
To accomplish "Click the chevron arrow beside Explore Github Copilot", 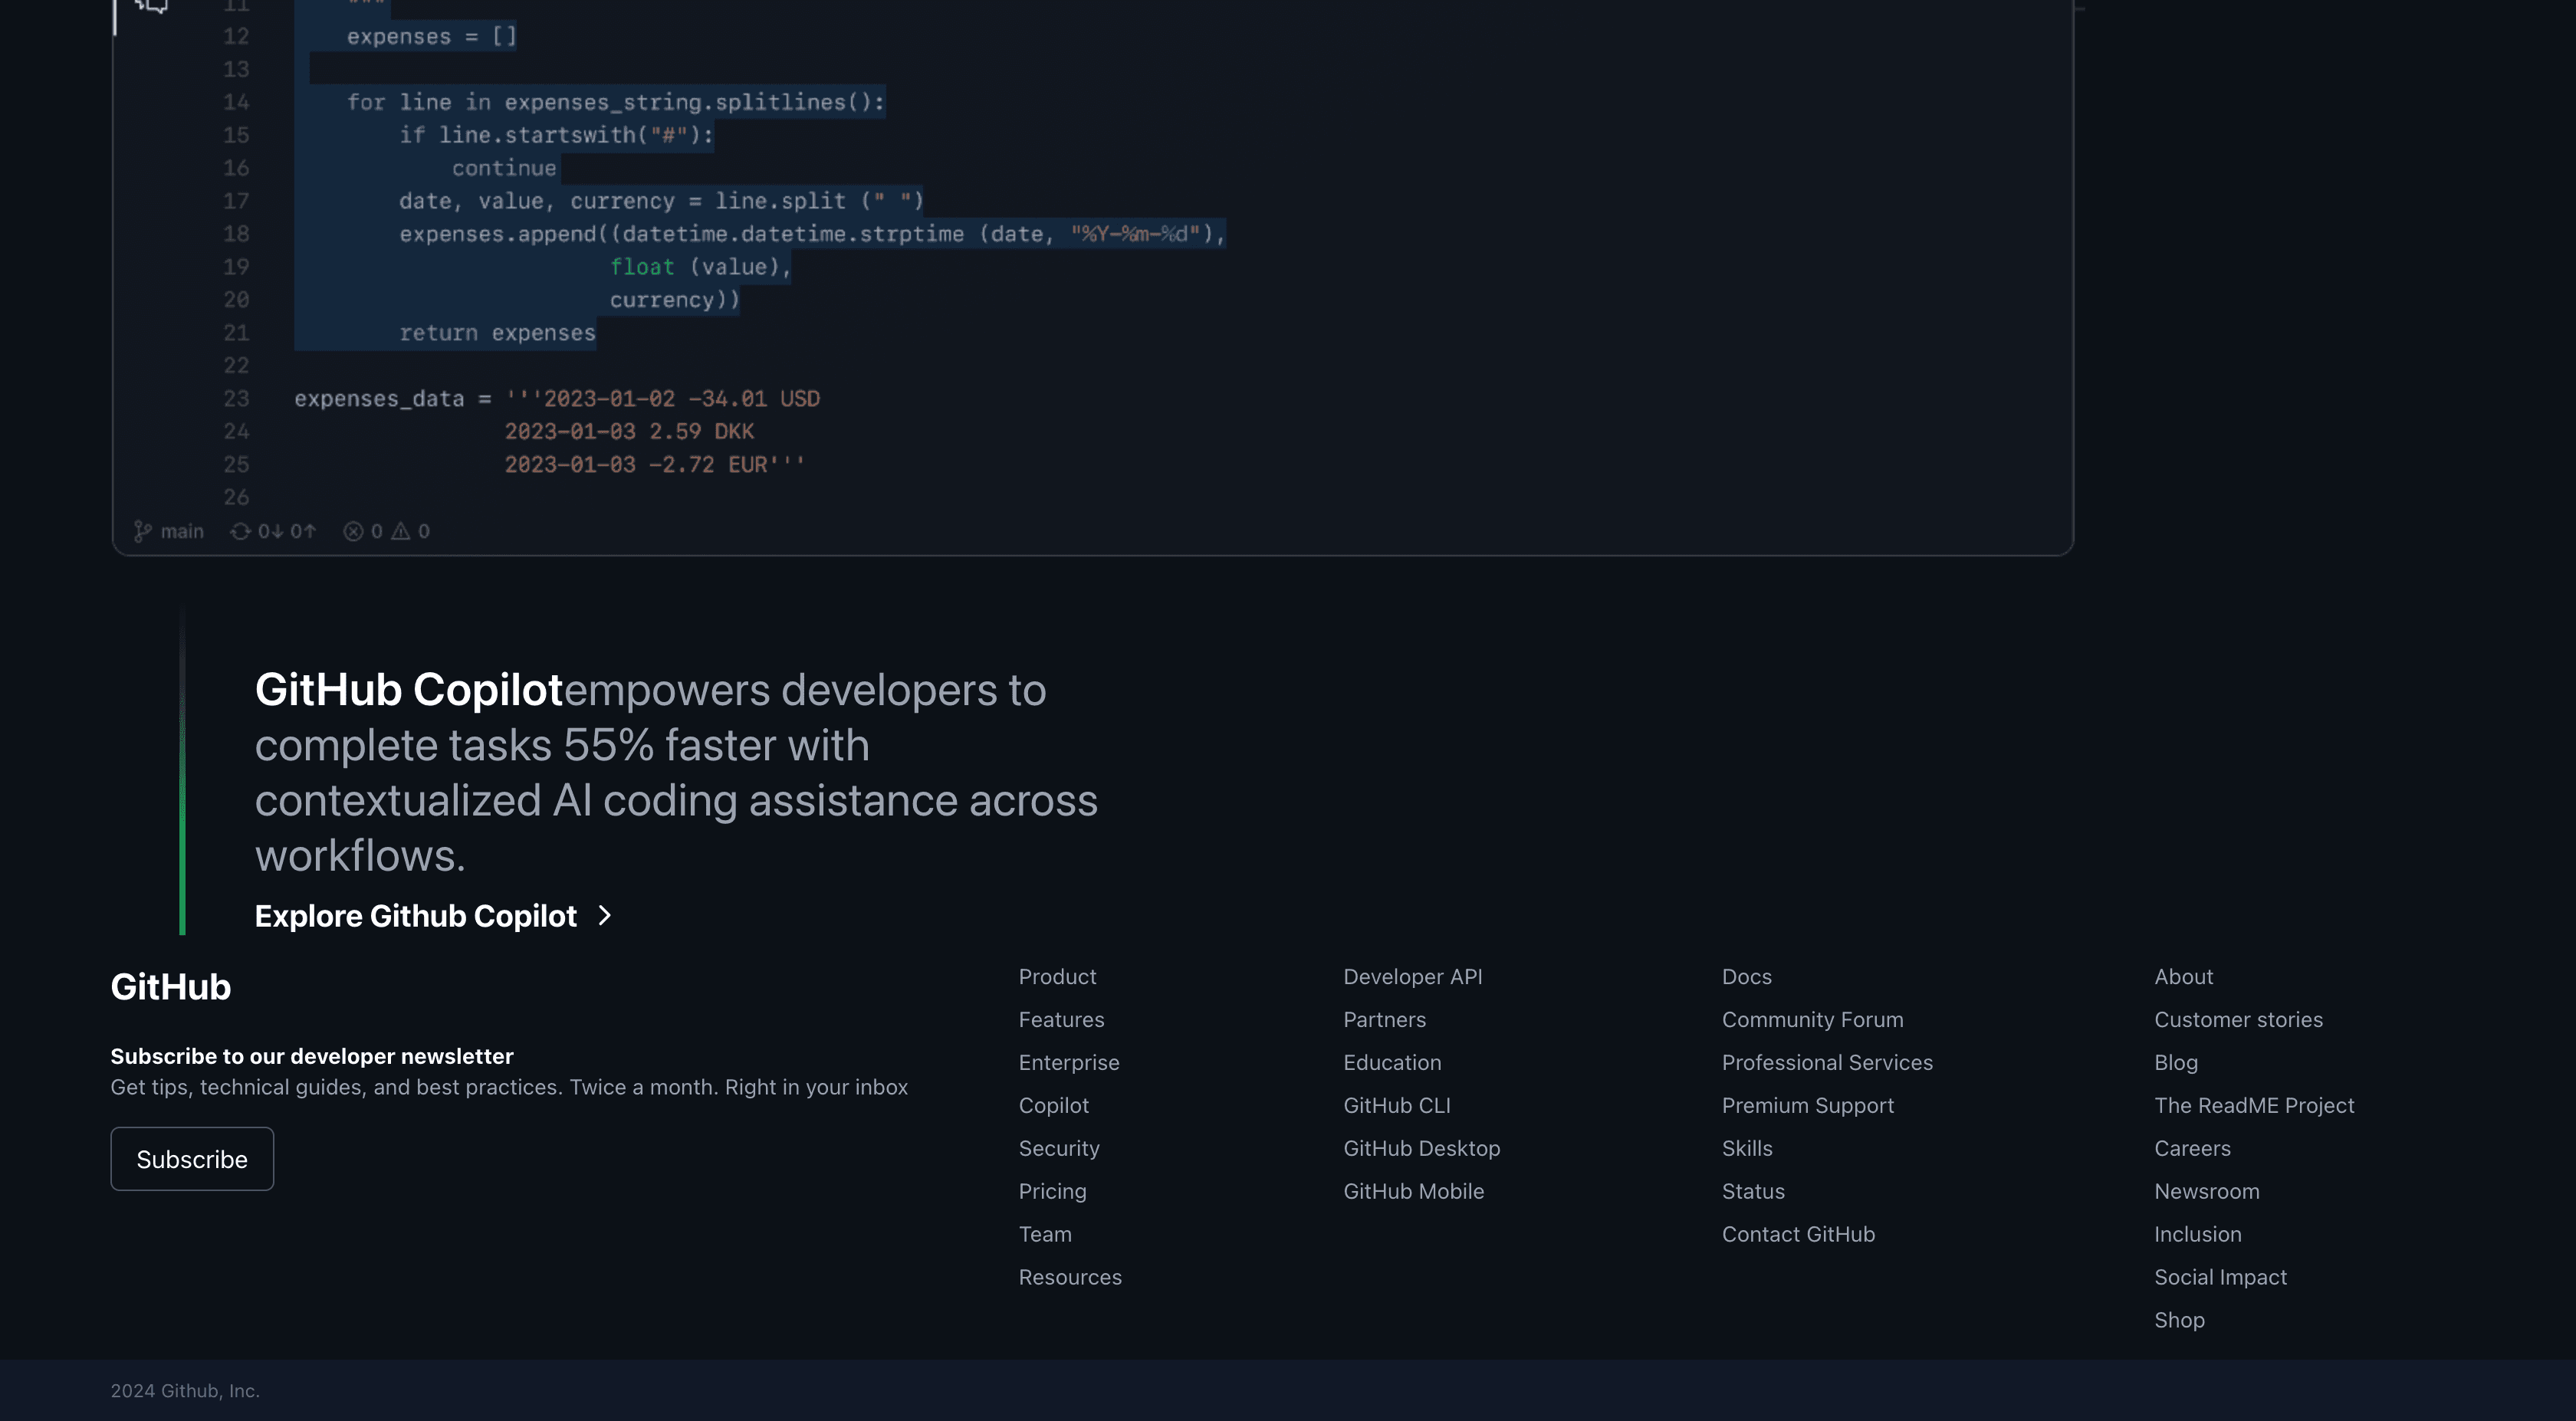I will [x=604, y=916].
